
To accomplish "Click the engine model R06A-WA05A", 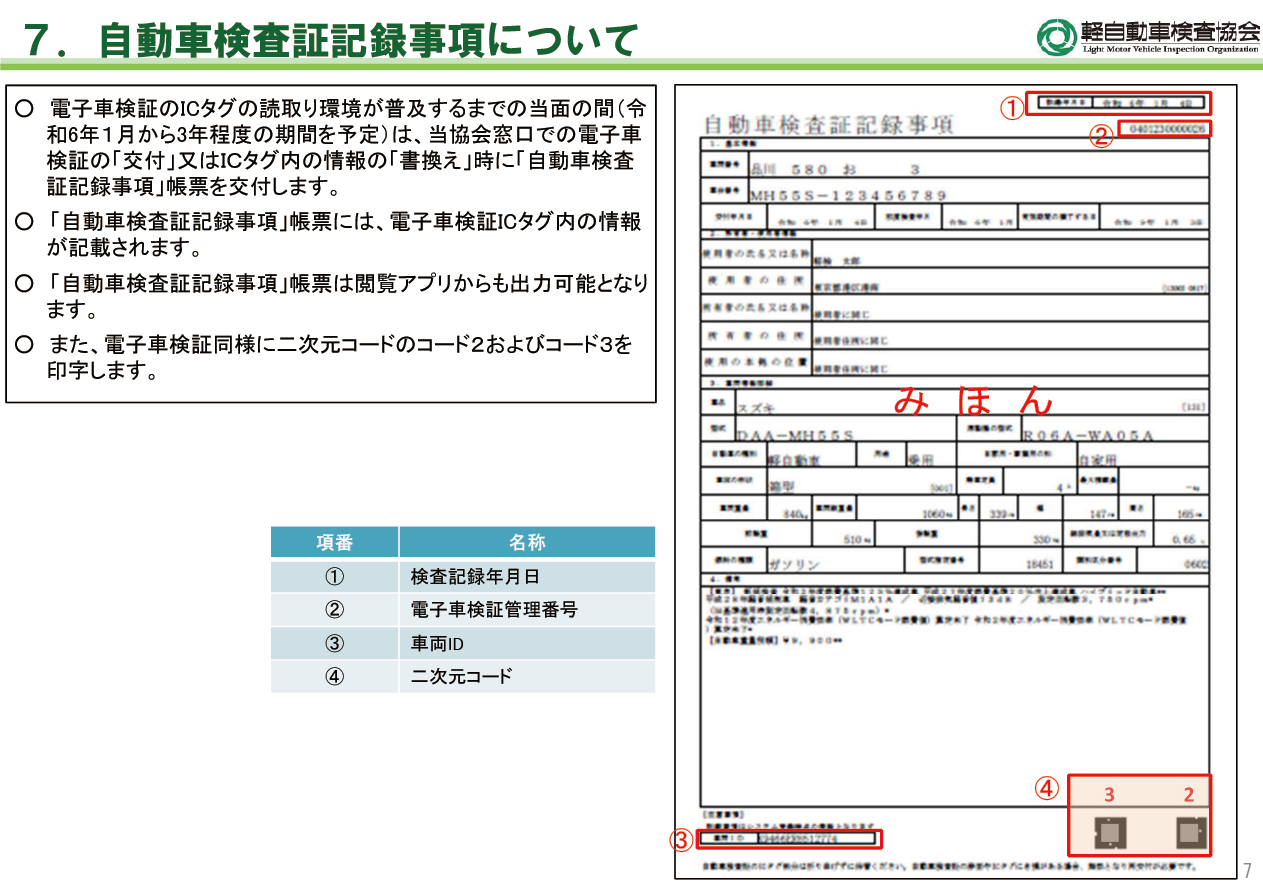I will [1088, 435].
